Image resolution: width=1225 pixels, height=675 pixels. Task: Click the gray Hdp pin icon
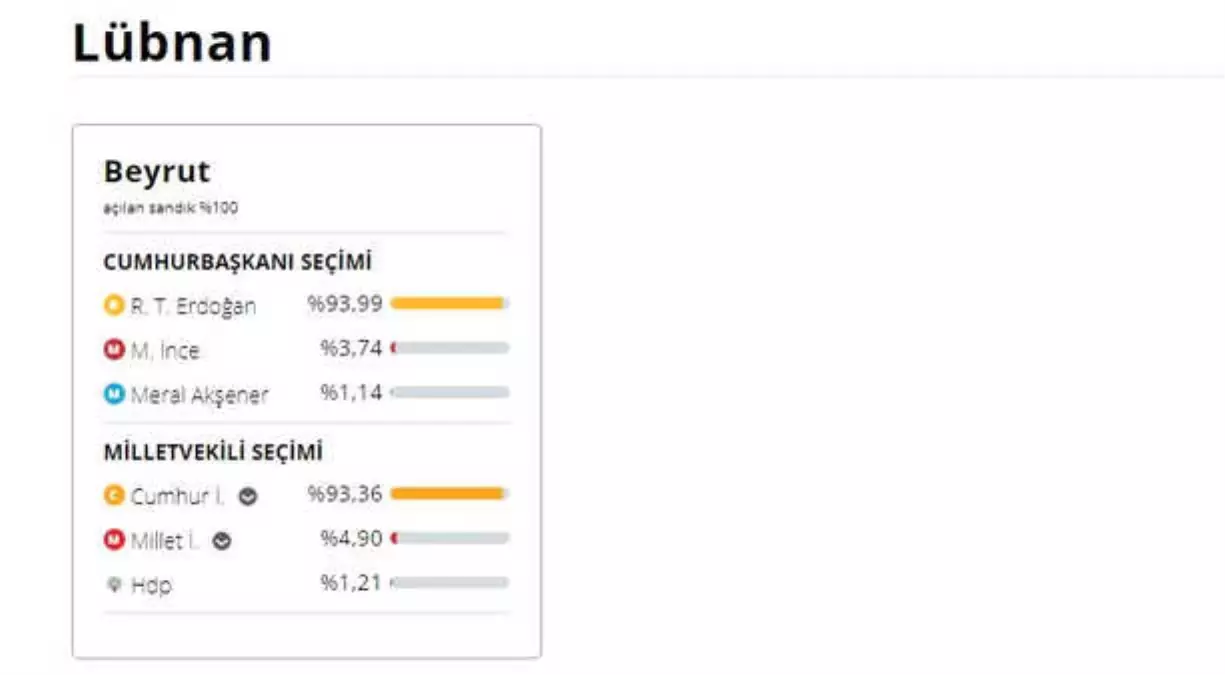[113, 584]
